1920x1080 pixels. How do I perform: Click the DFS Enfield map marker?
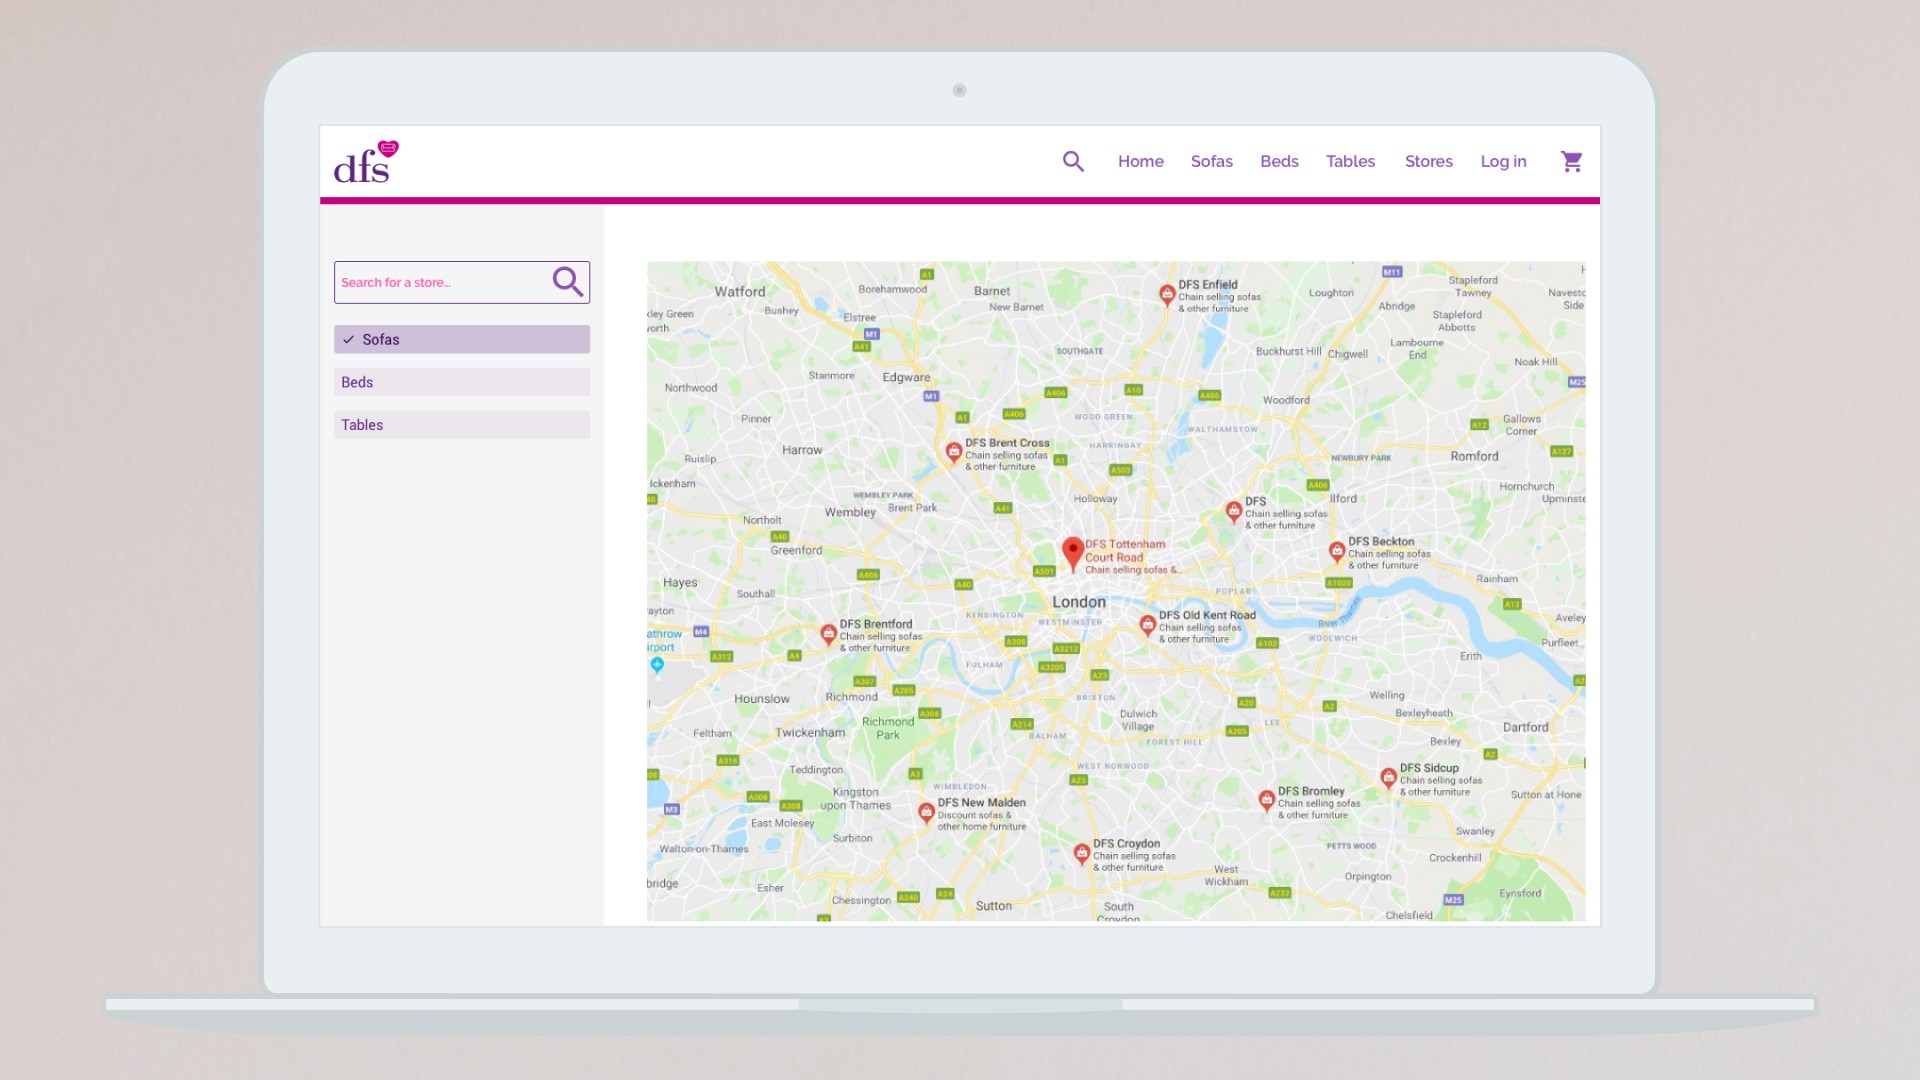[1166, 294]
